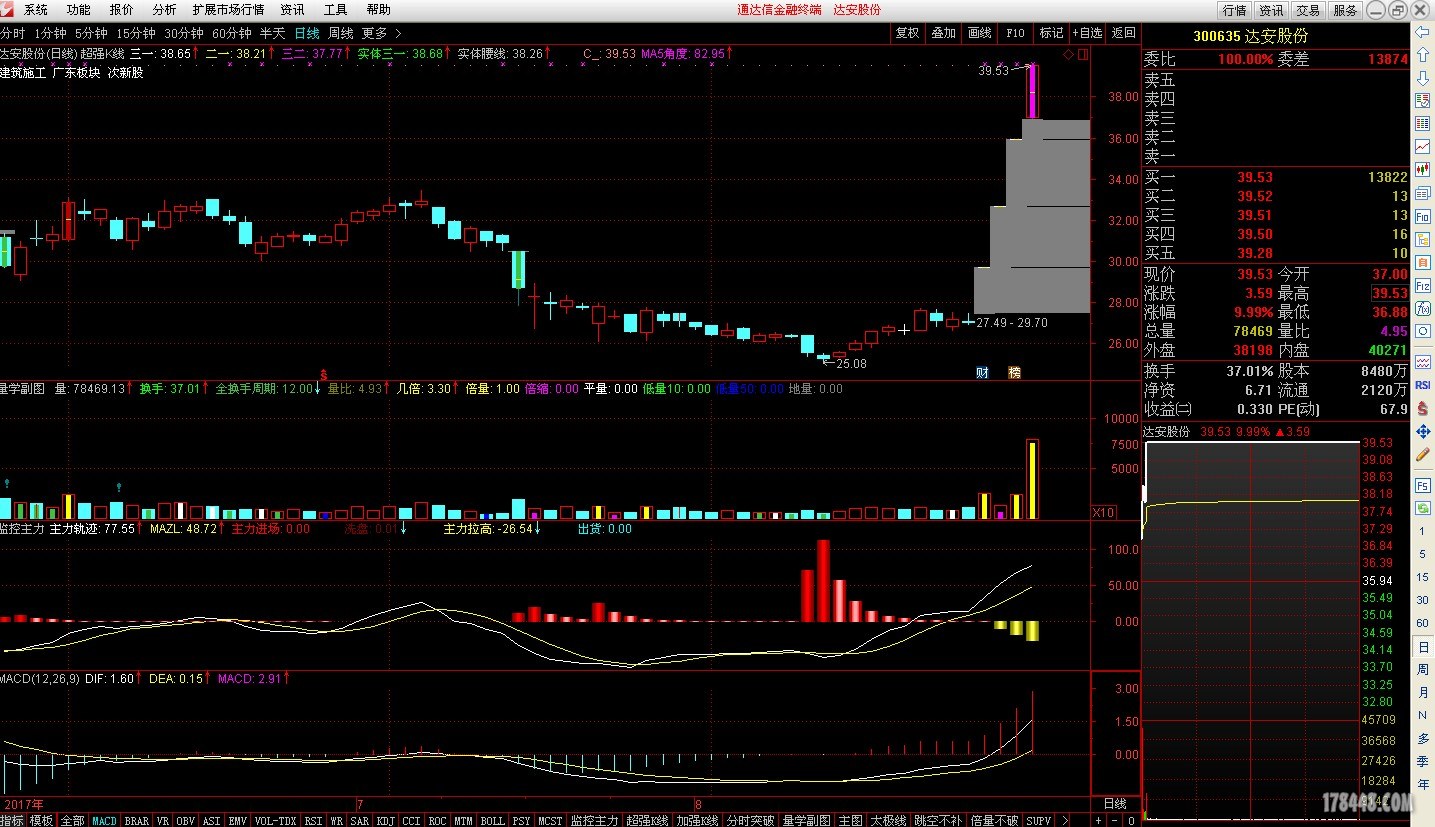Click the +自选 add to watchlist button
1435x827 pixels.
1087,33
